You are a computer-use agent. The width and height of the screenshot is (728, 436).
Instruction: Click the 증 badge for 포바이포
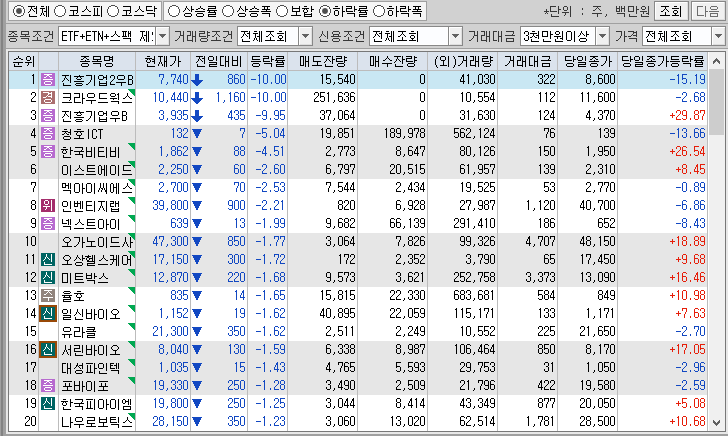[48, 385]
